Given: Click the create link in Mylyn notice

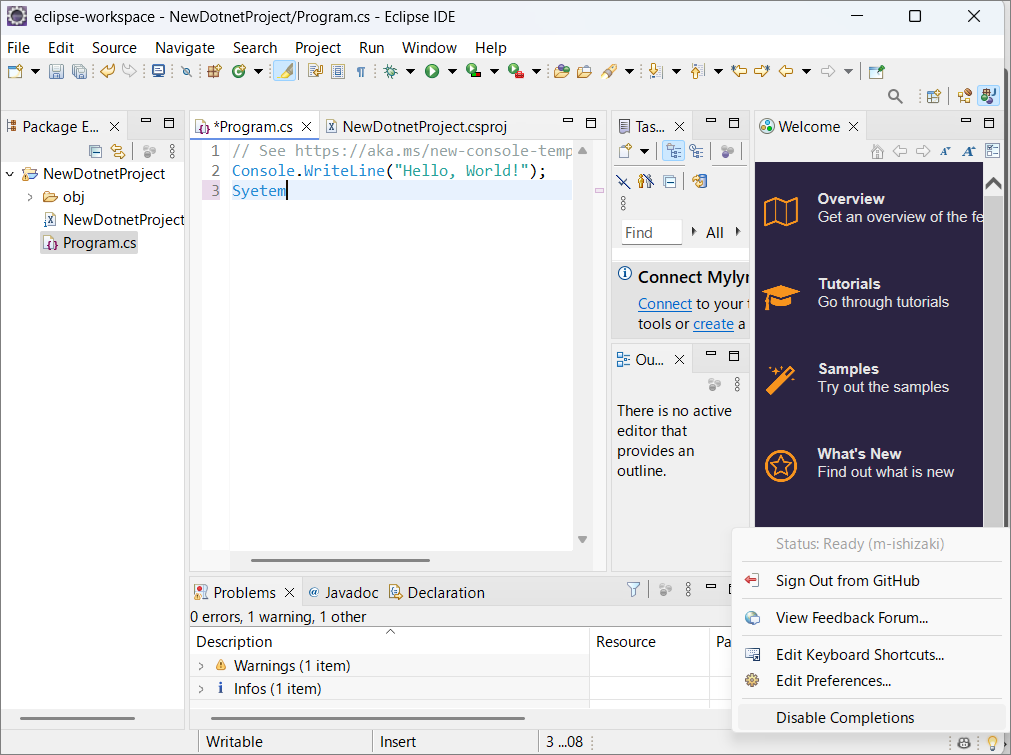Looking at the screenshot, I should point(713,324).
